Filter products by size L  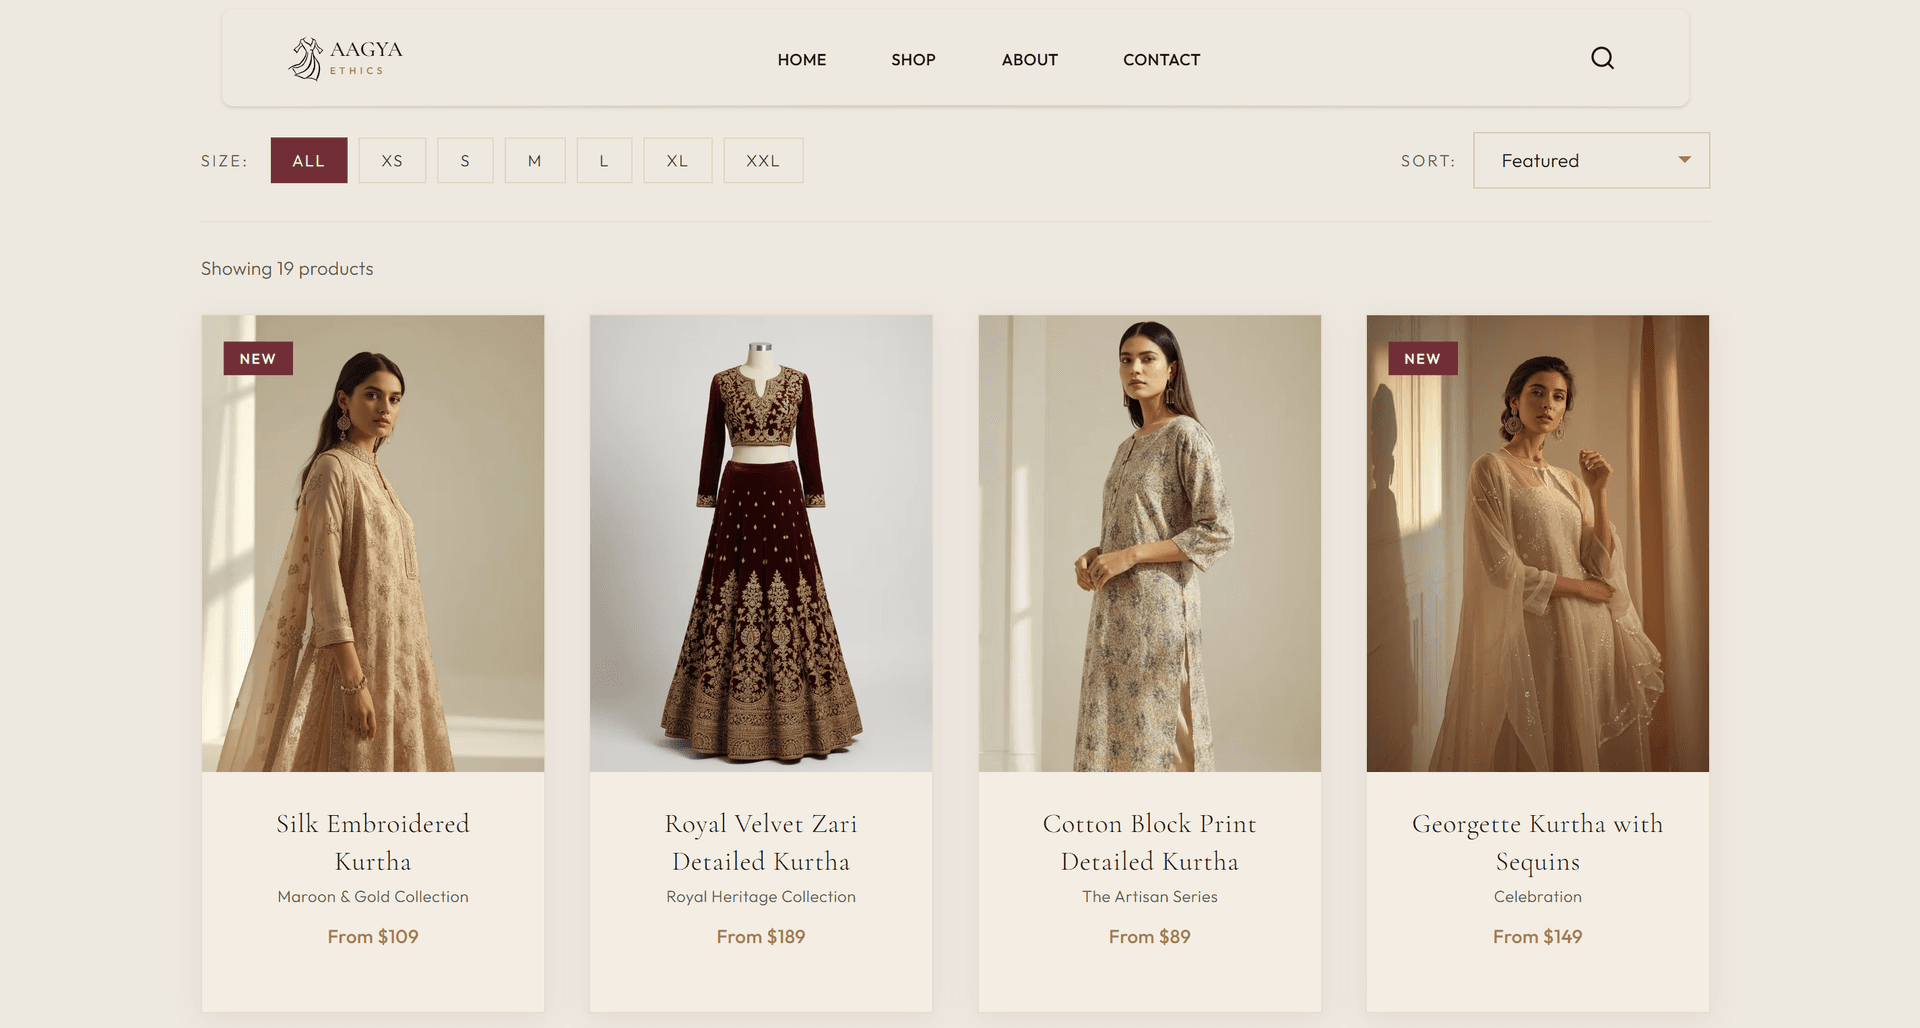tap(604, 160)
